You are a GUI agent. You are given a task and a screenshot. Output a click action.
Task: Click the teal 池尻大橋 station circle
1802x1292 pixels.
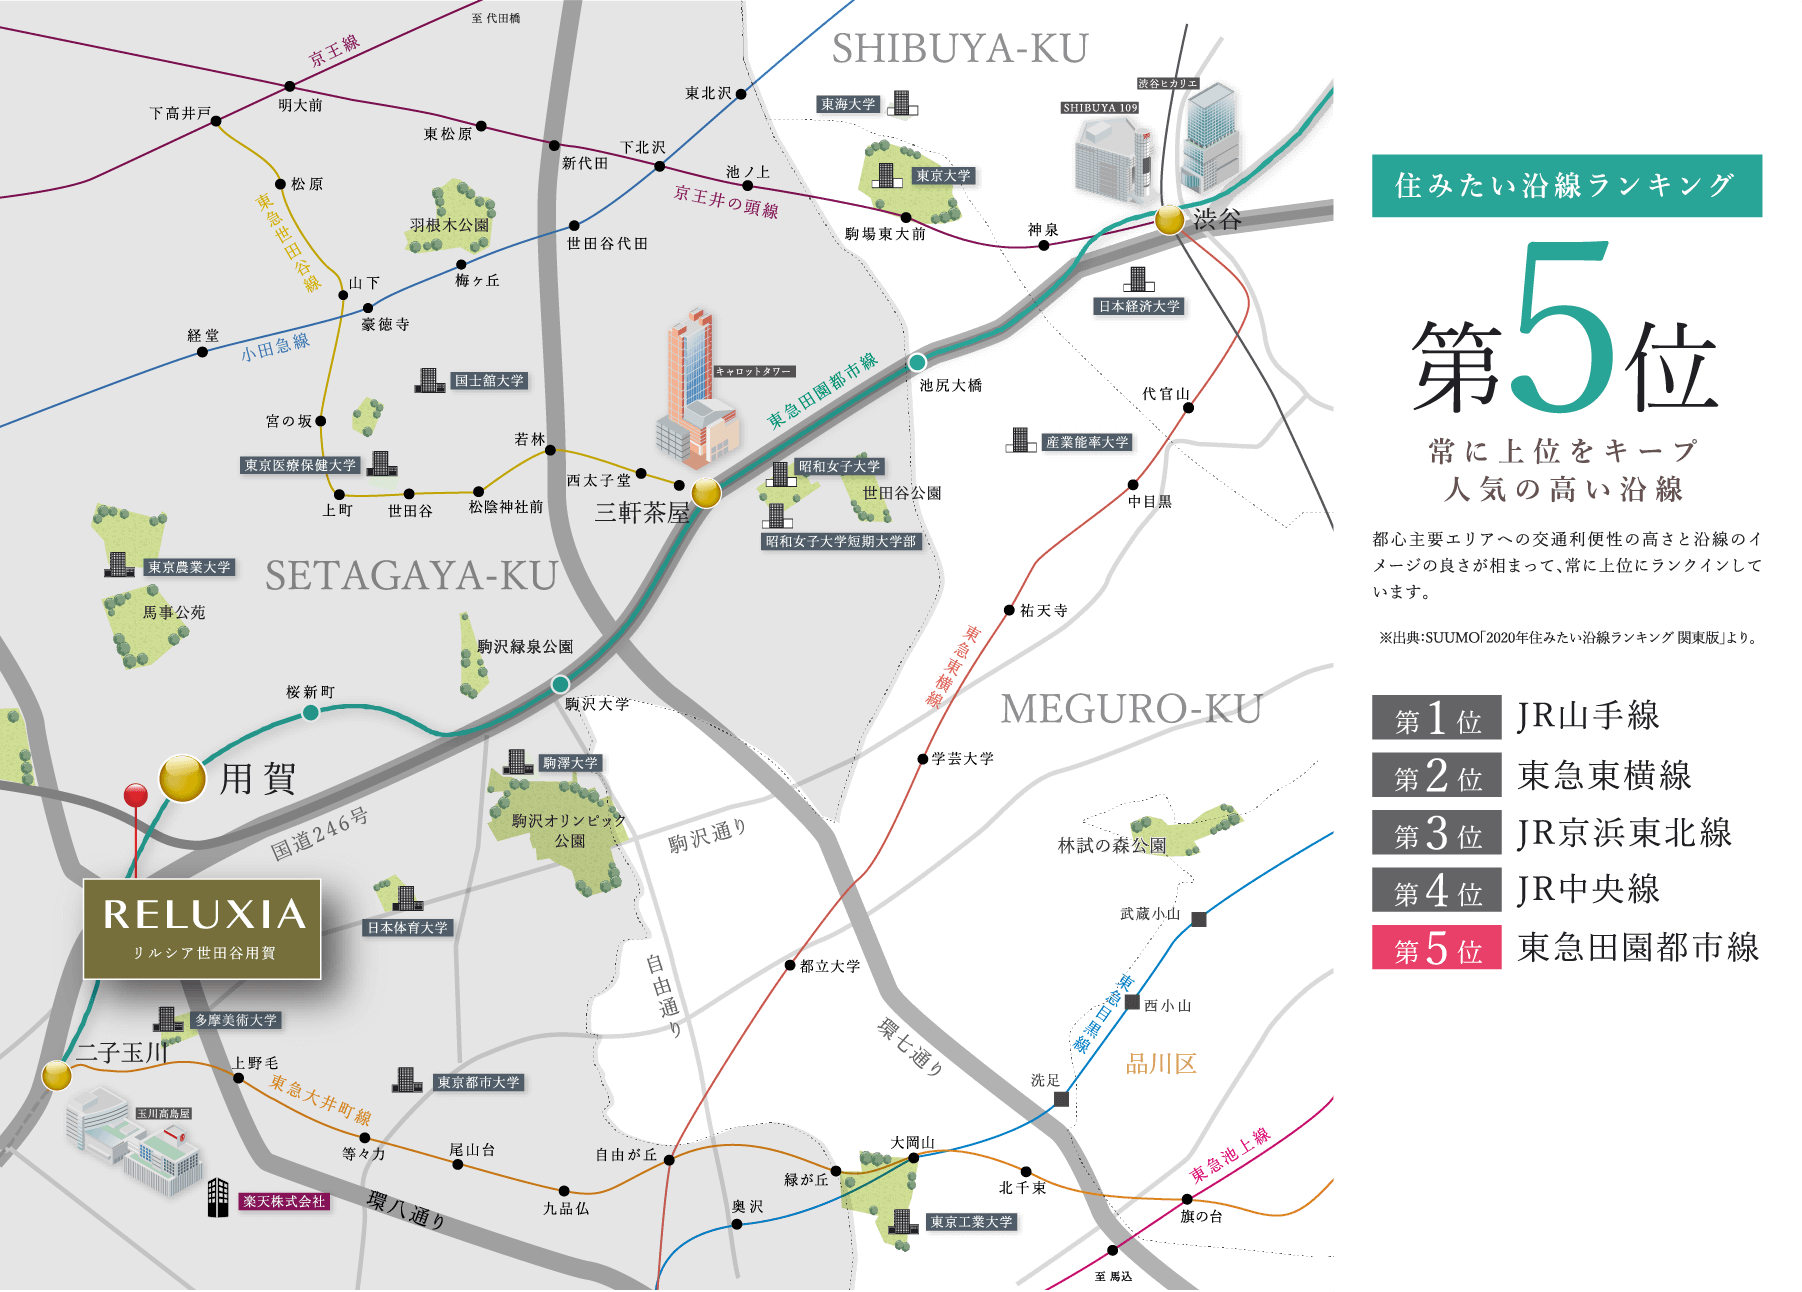pos(917,362)
